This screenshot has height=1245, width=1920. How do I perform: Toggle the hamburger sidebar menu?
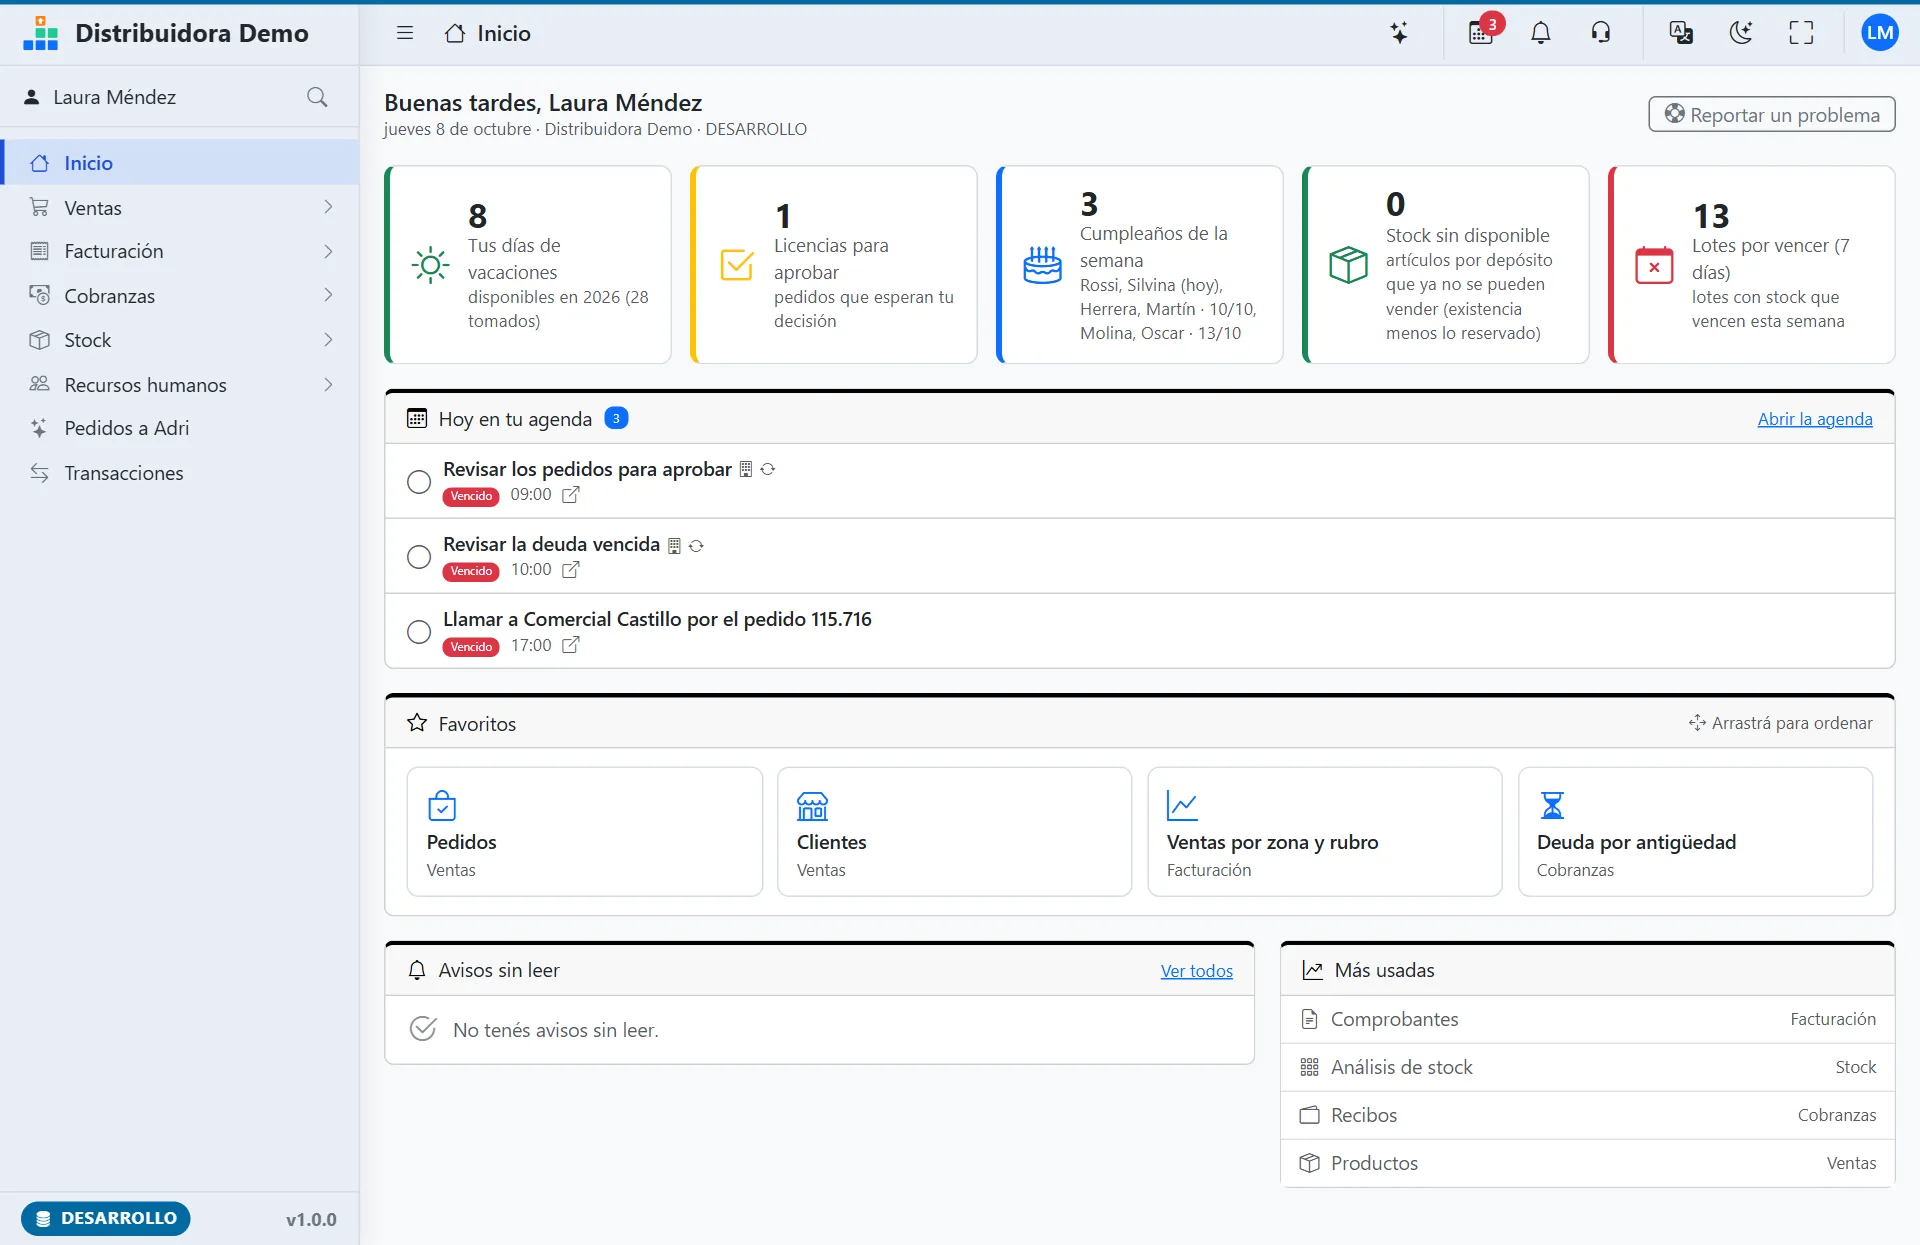pos(405,33)
